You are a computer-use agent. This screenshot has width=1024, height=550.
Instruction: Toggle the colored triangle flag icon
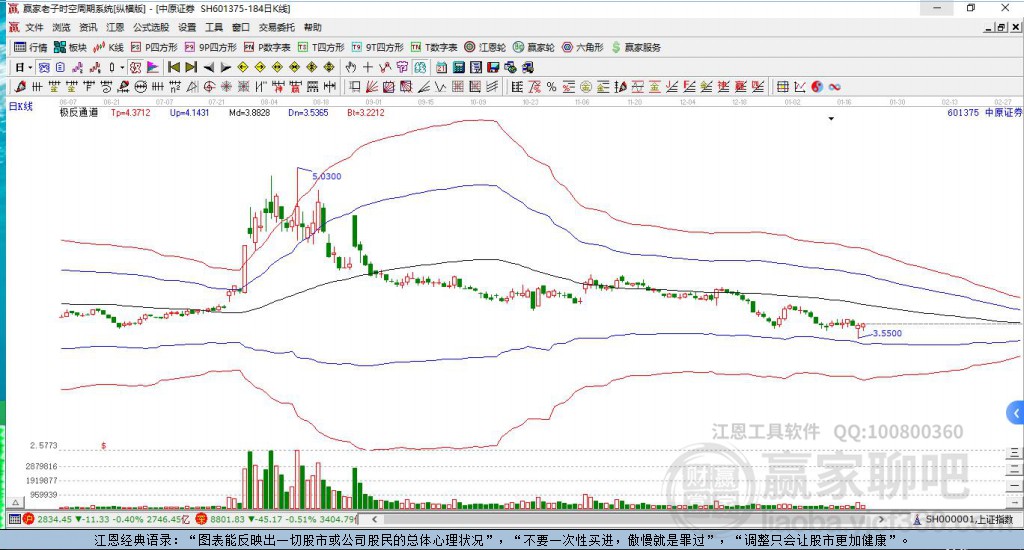click(x=153, y=67)
